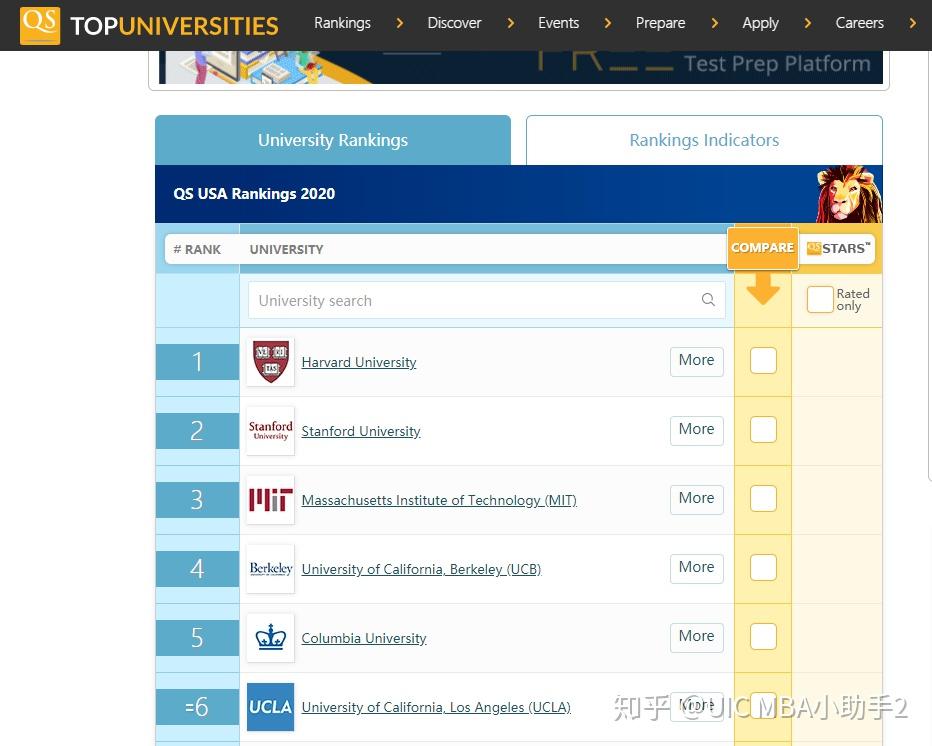
Task: Click rank =6 cell
Action: coord(197,707)
